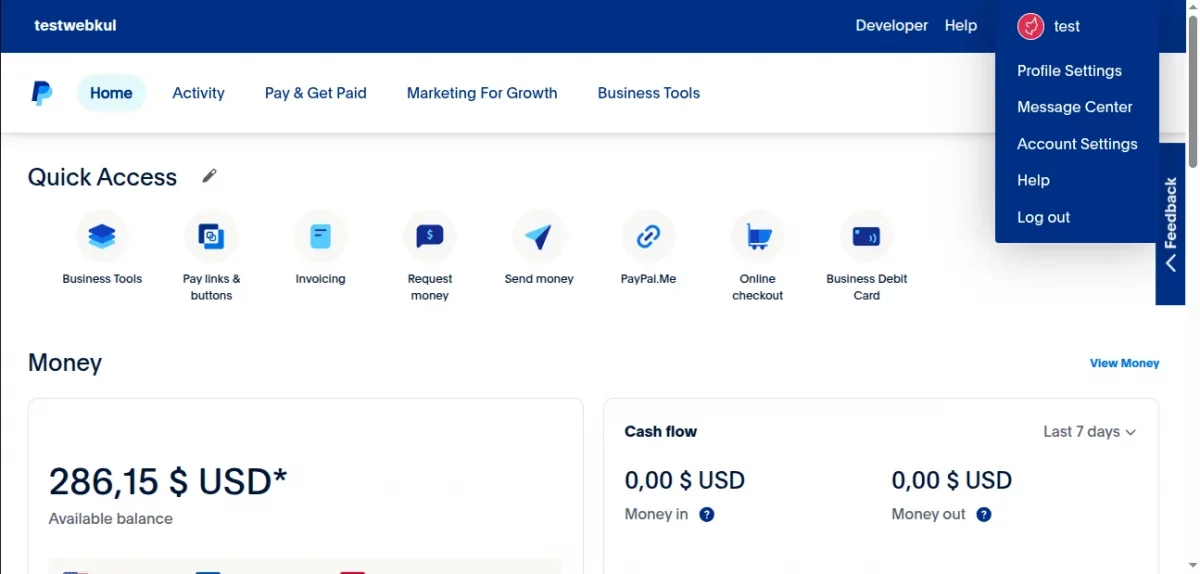Choose Account Settings from user menu

pyautogui.click(x=1077, y=144)
